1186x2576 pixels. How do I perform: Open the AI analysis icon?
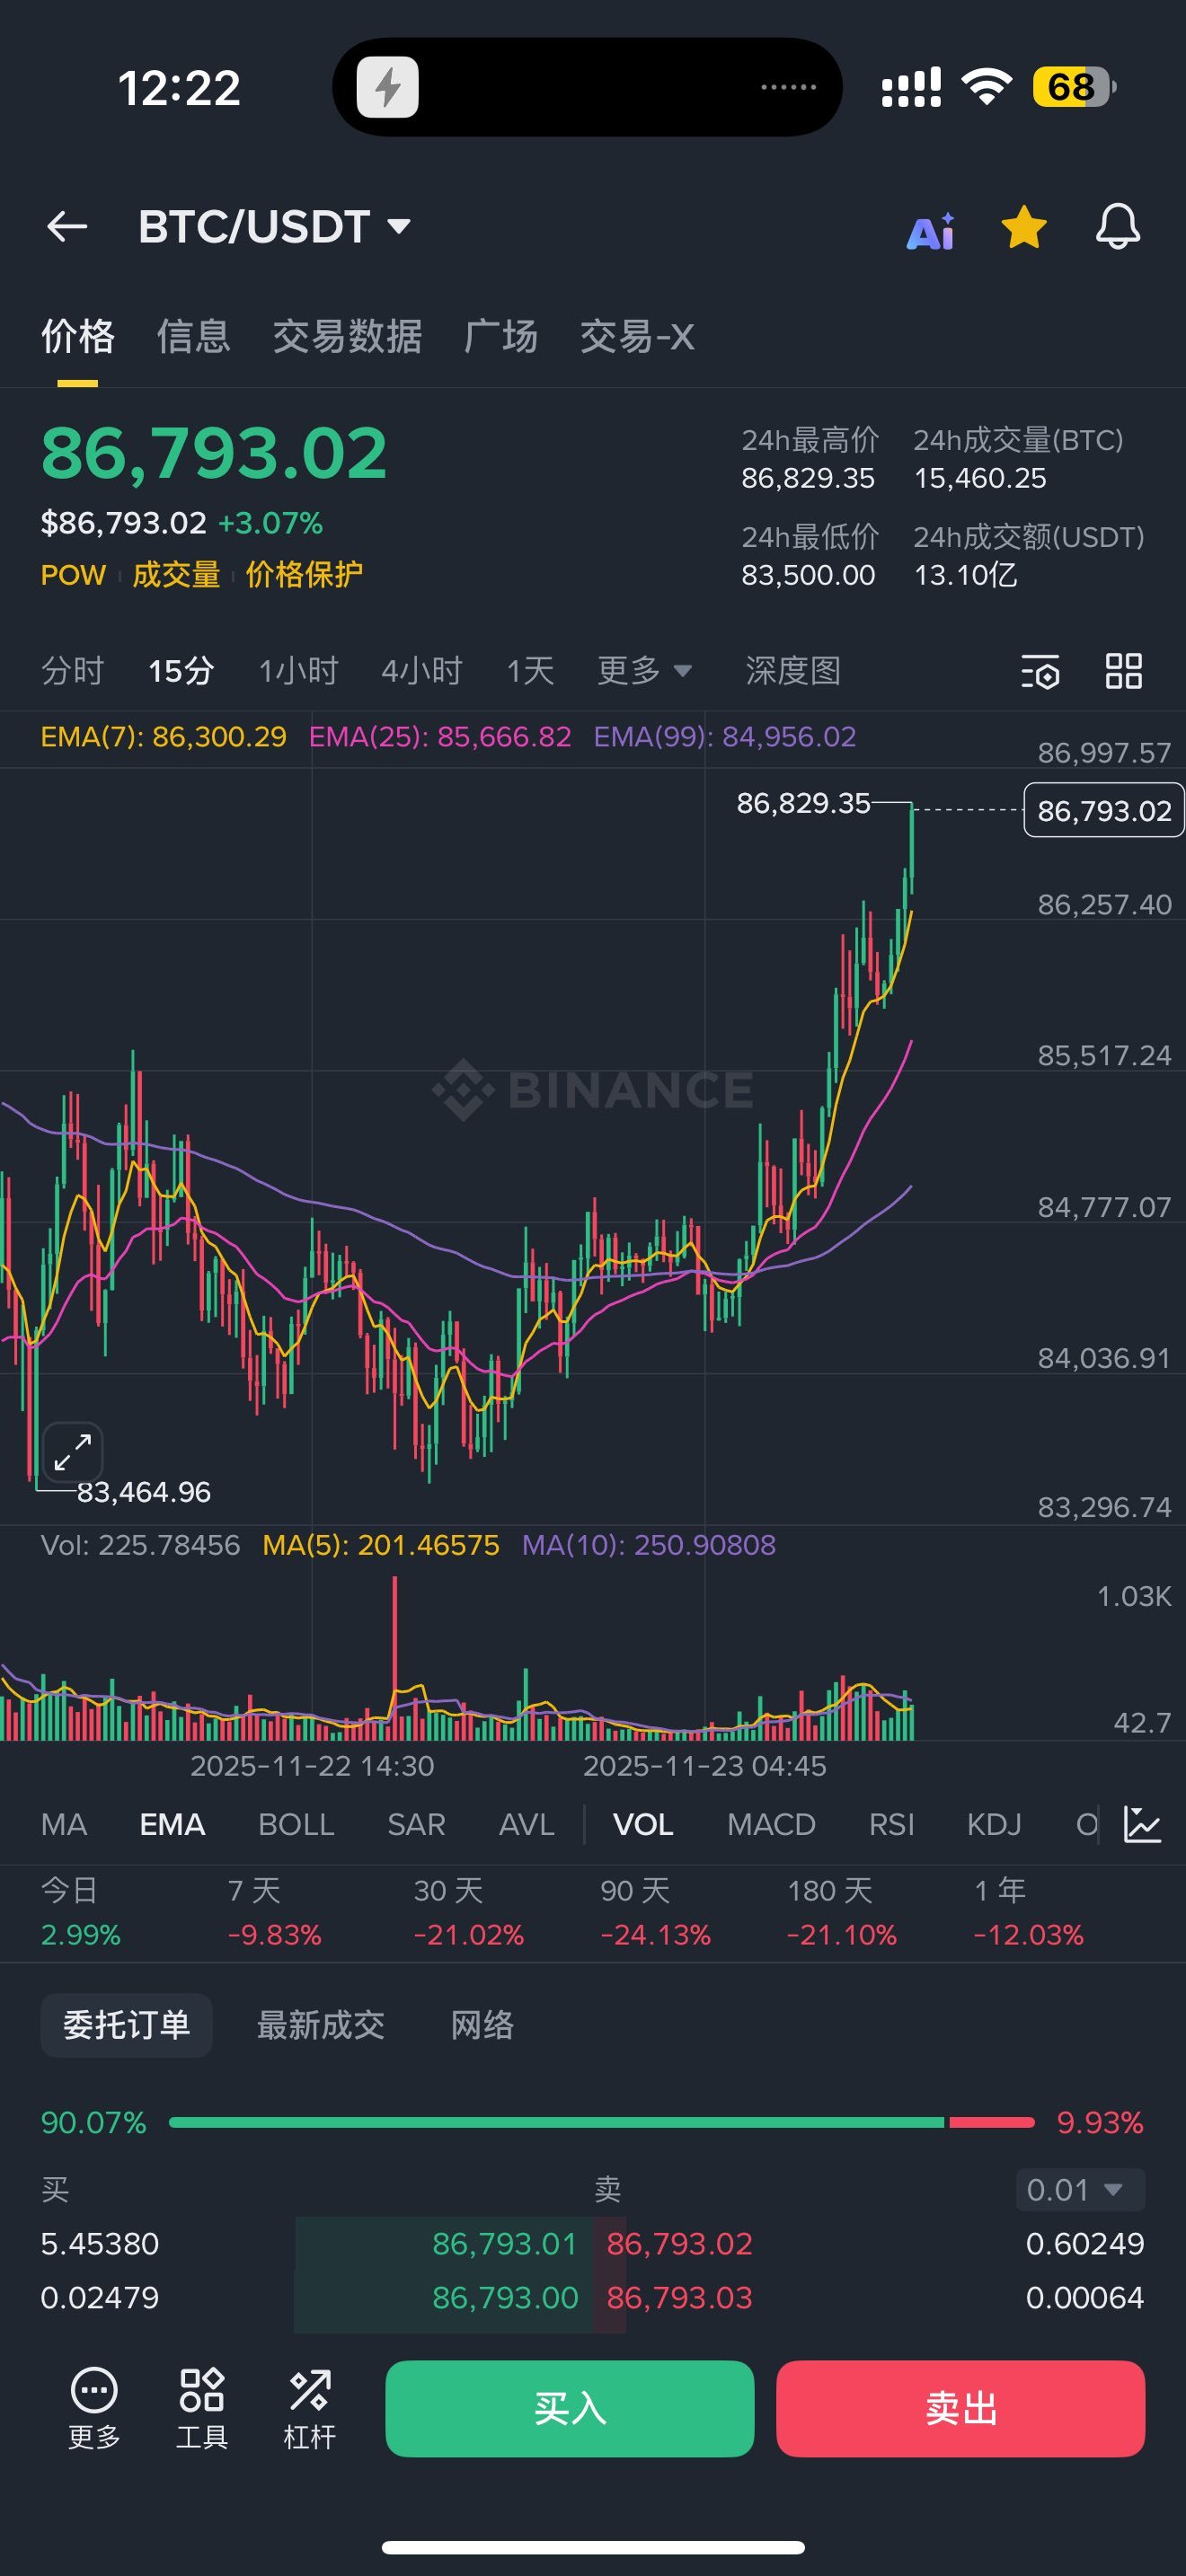click(x=930, y=231)
